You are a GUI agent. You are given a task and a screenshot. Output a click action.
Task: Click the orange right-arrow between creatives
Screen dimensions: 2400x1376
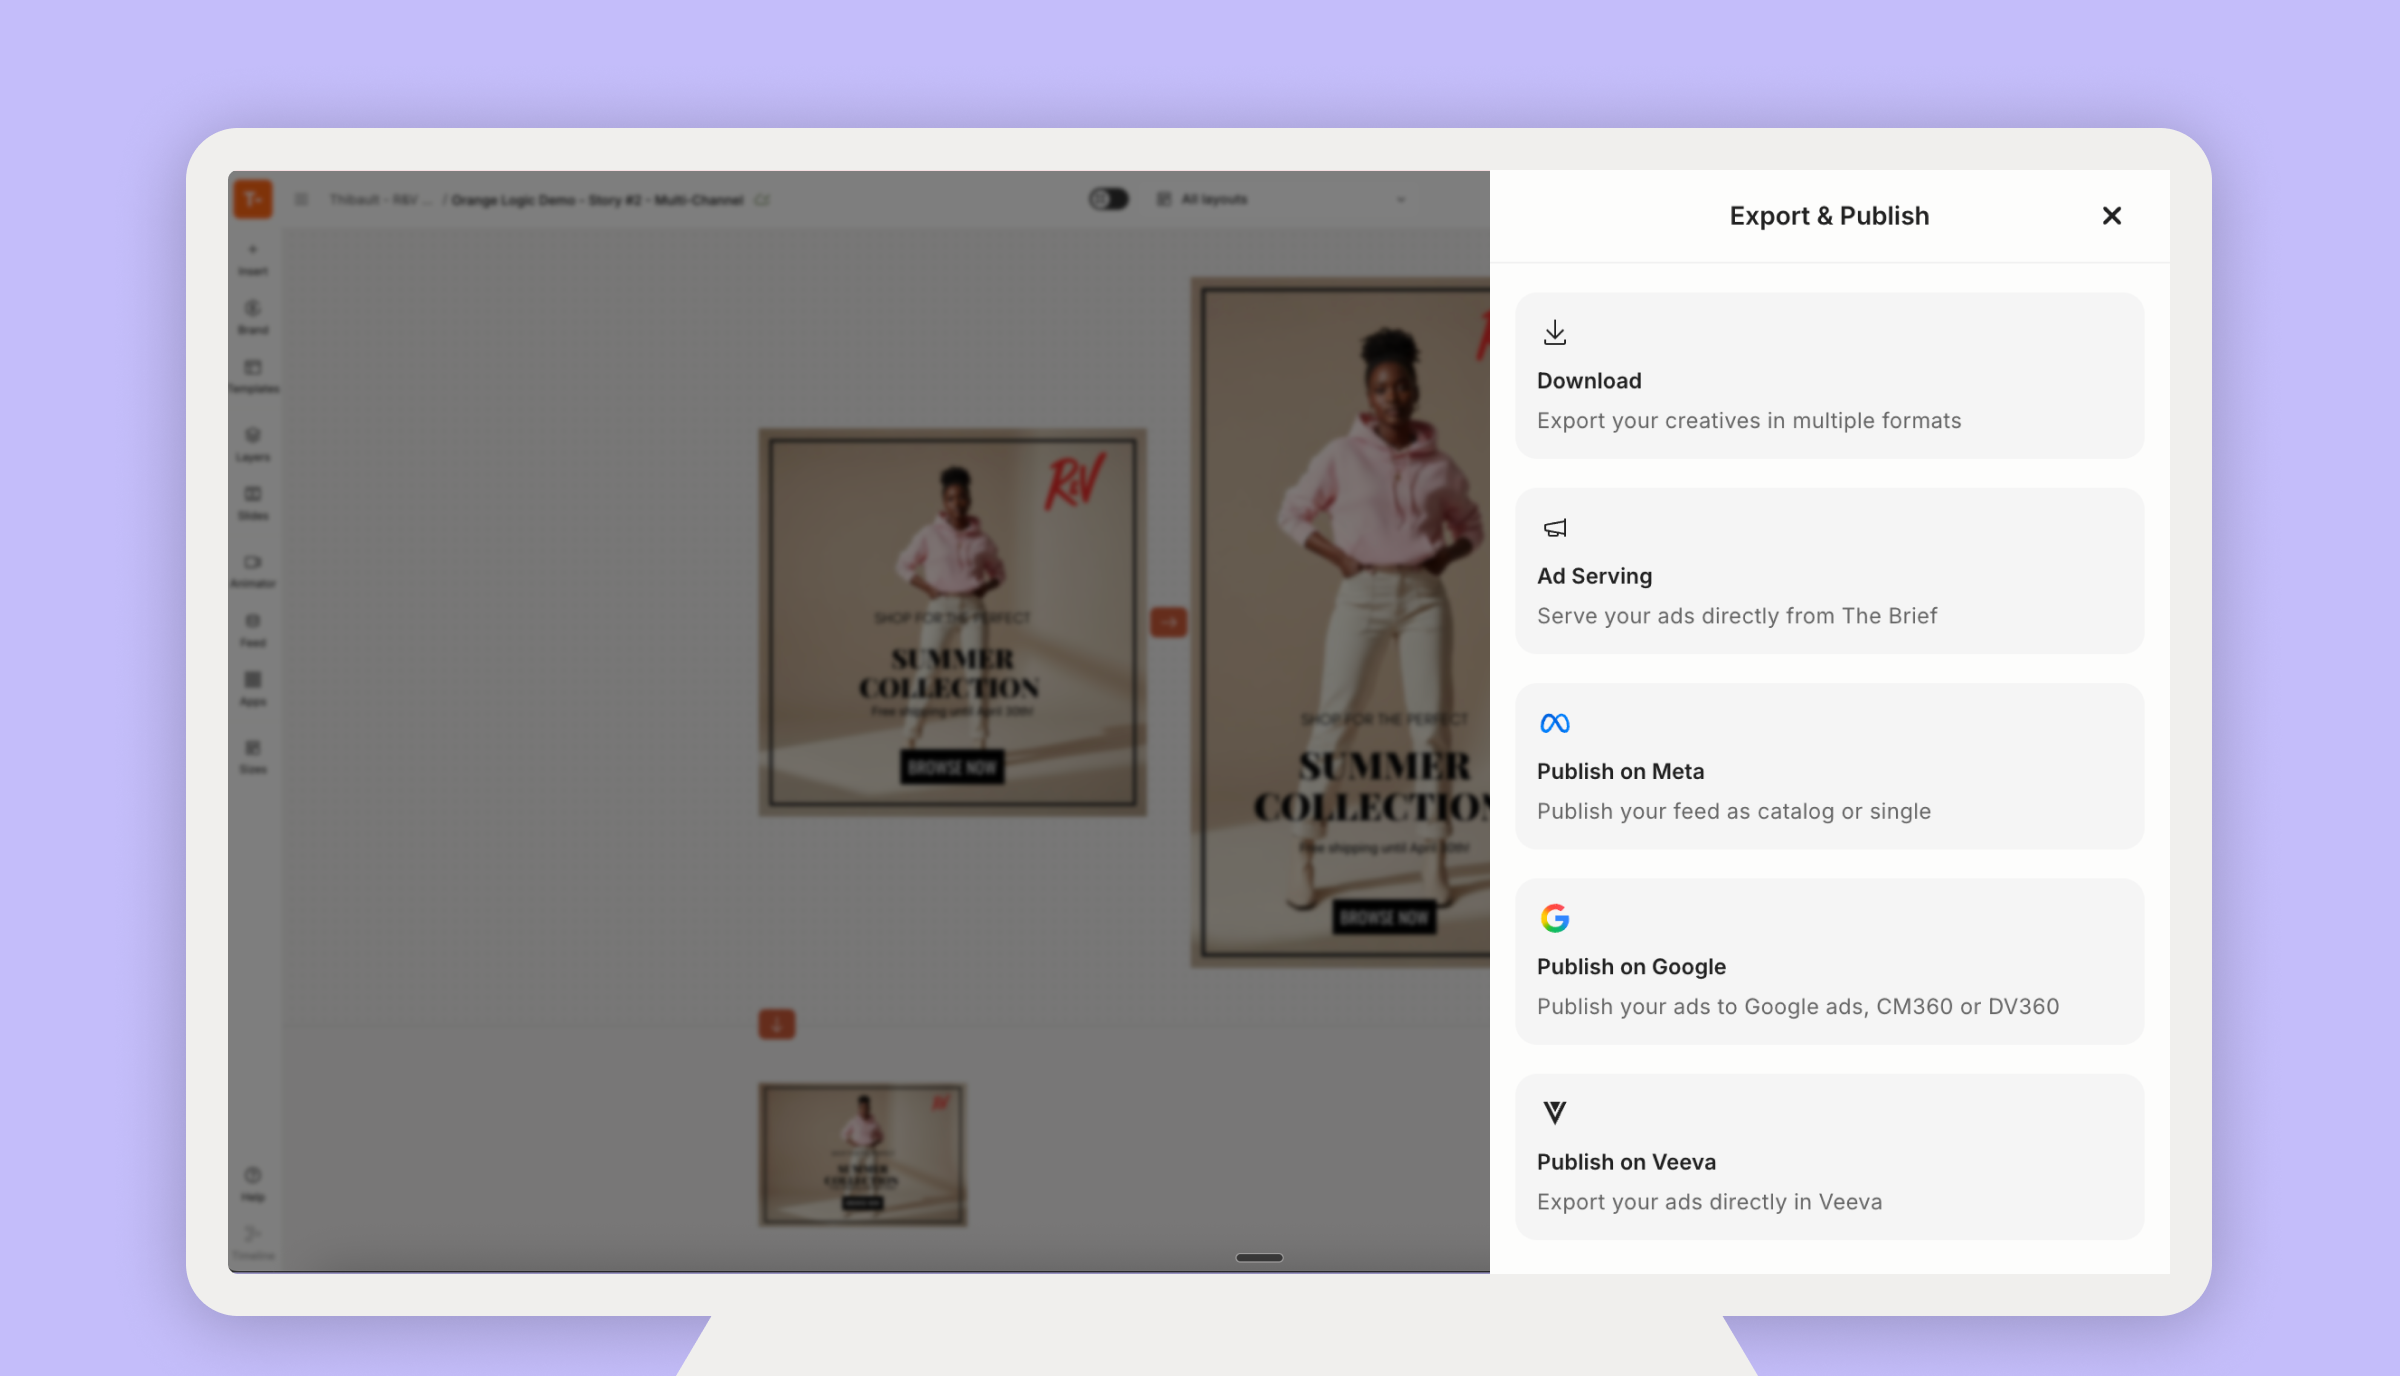1168,622
